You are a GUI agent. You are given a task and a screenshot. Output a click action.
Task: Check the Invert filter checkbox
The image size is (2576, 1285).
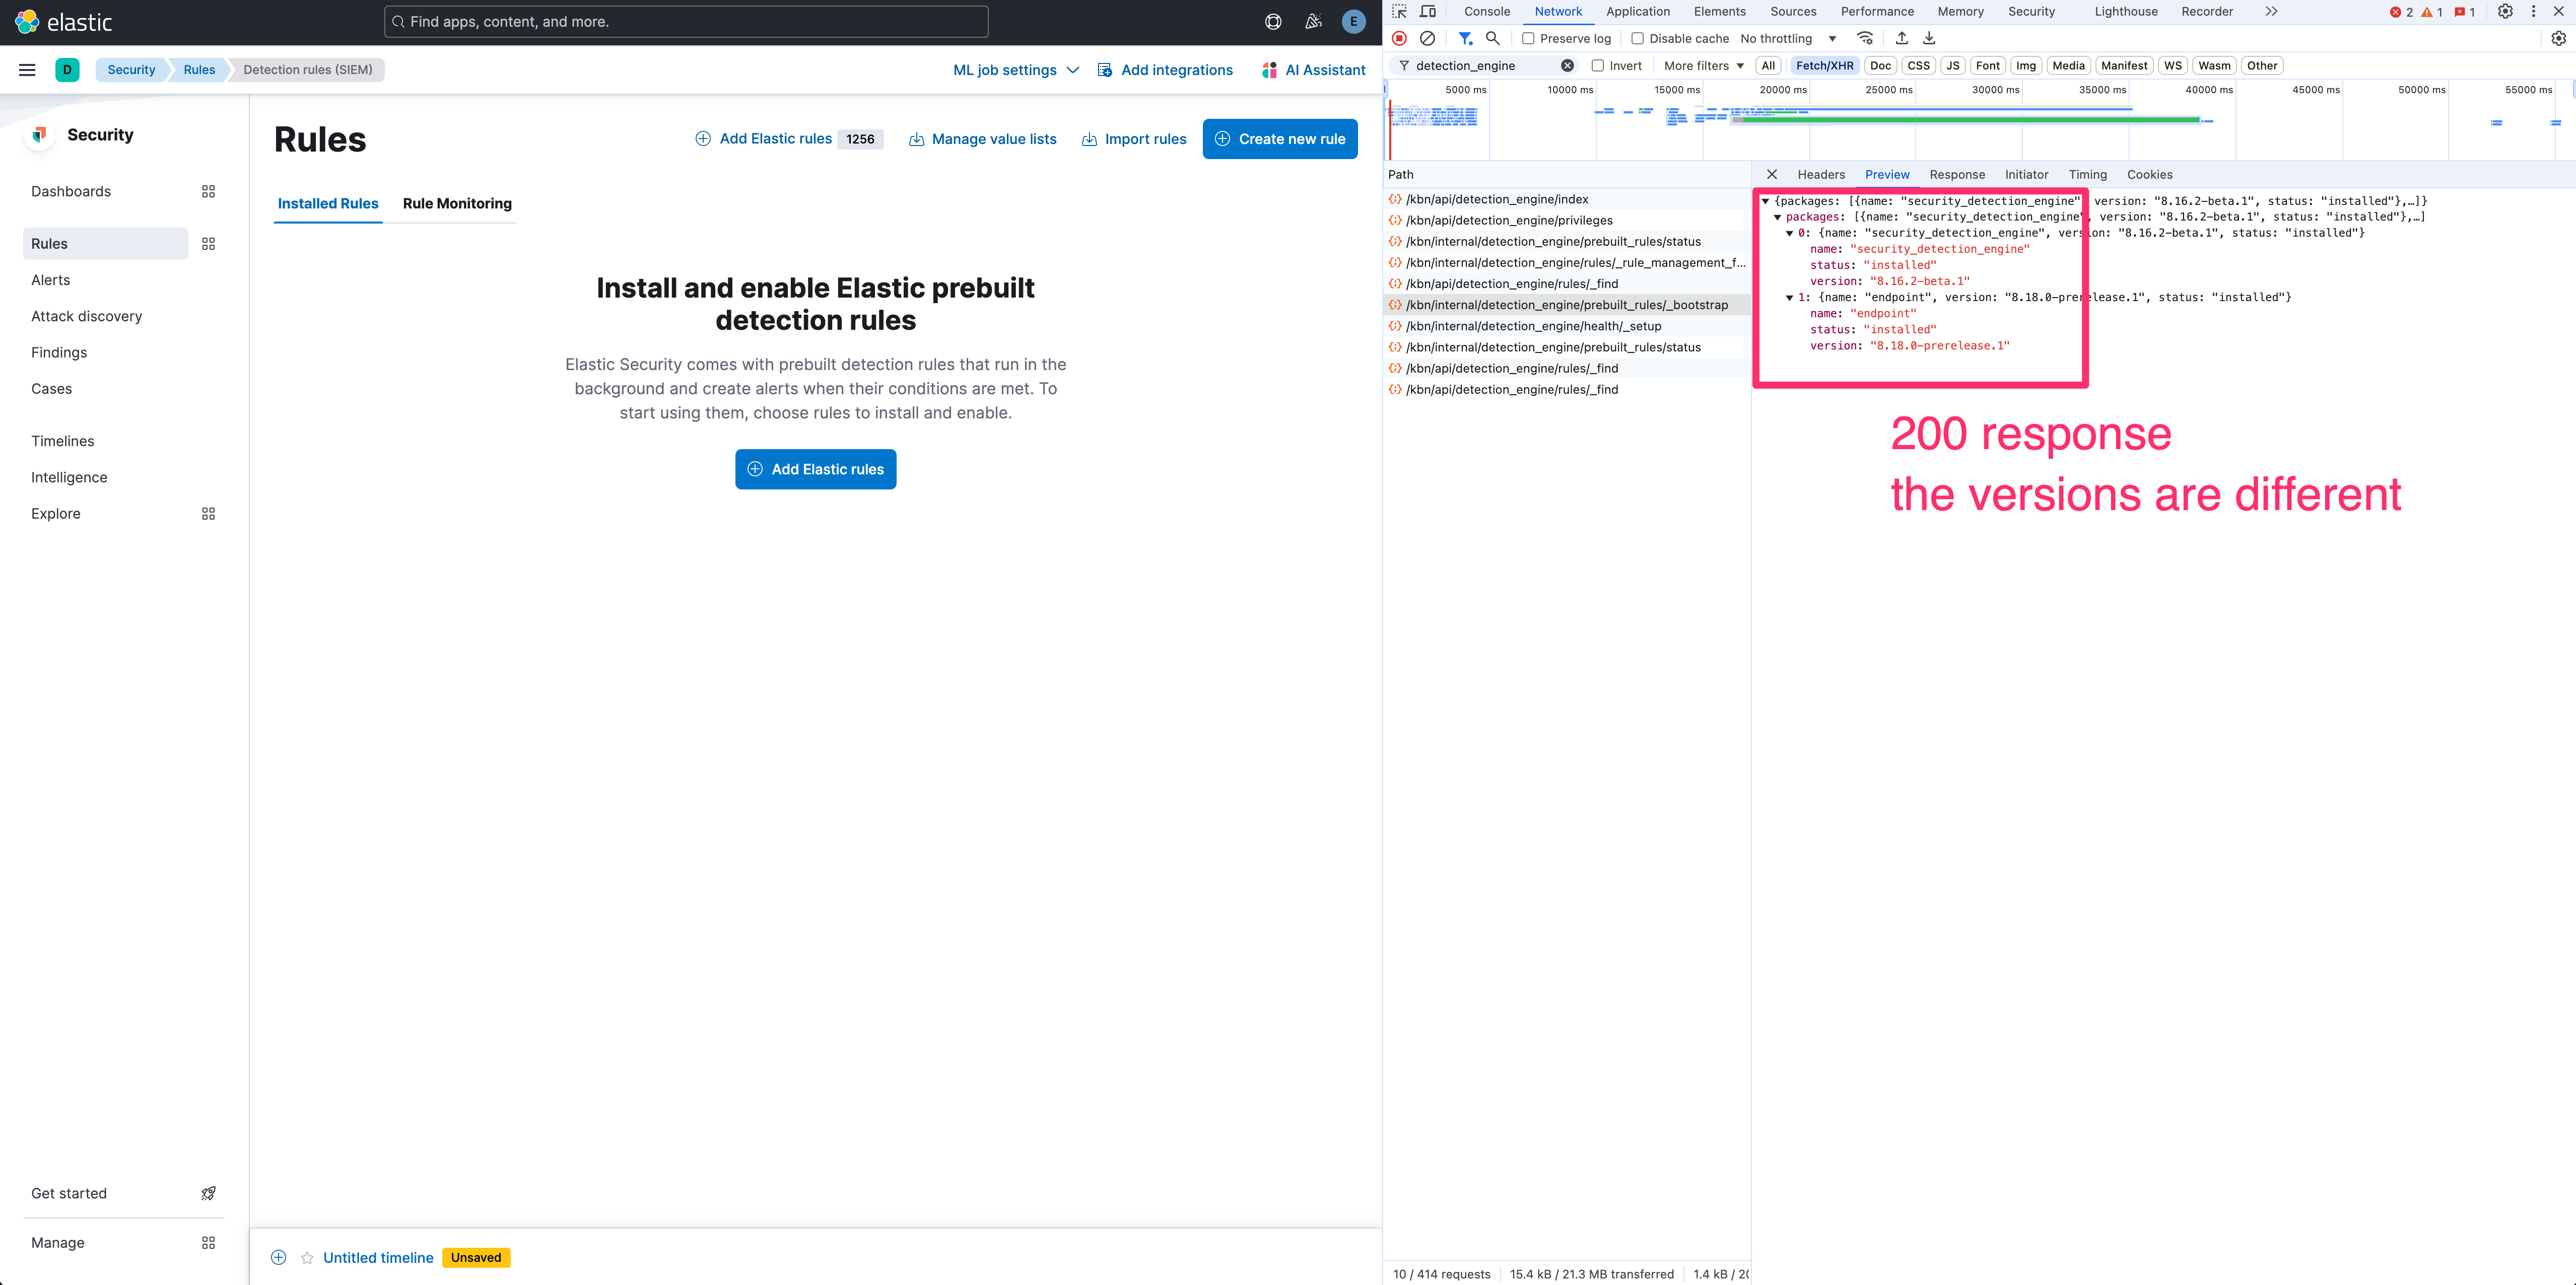pyautogui.click(x=1597, y=66)
